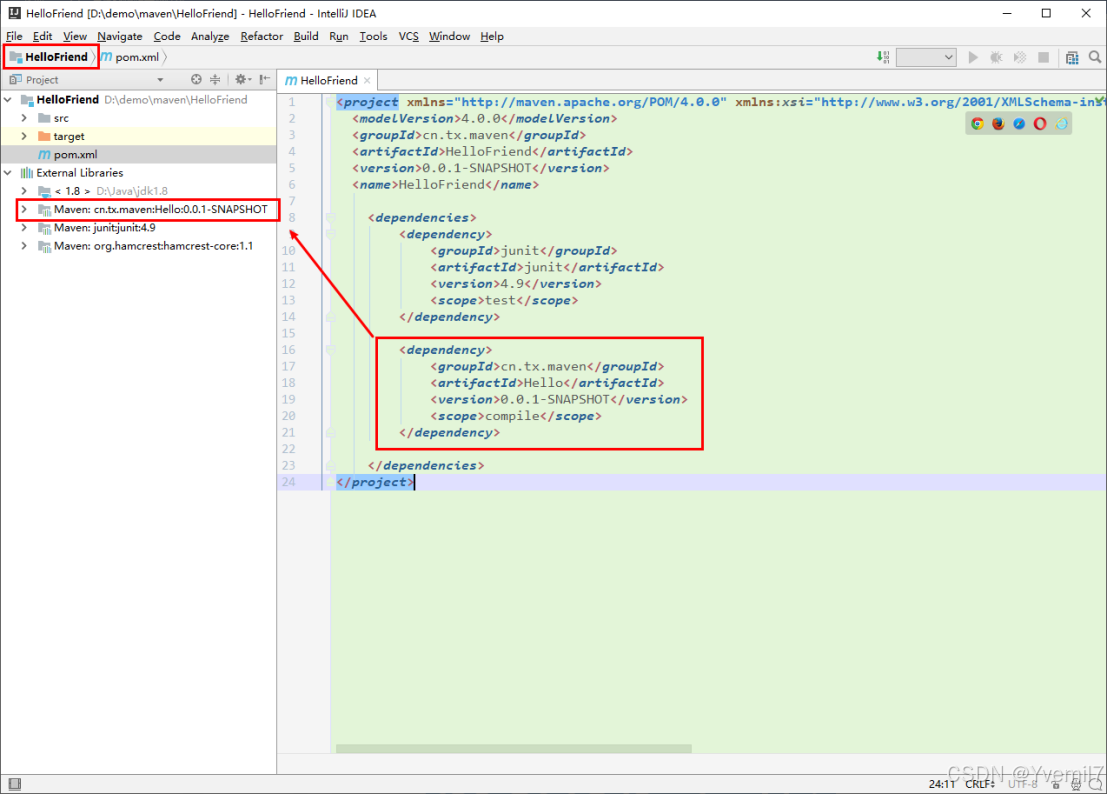Open pom.xml in Internet Explorer
The width and height of the screenshot is (1108, 794).
1061,124
